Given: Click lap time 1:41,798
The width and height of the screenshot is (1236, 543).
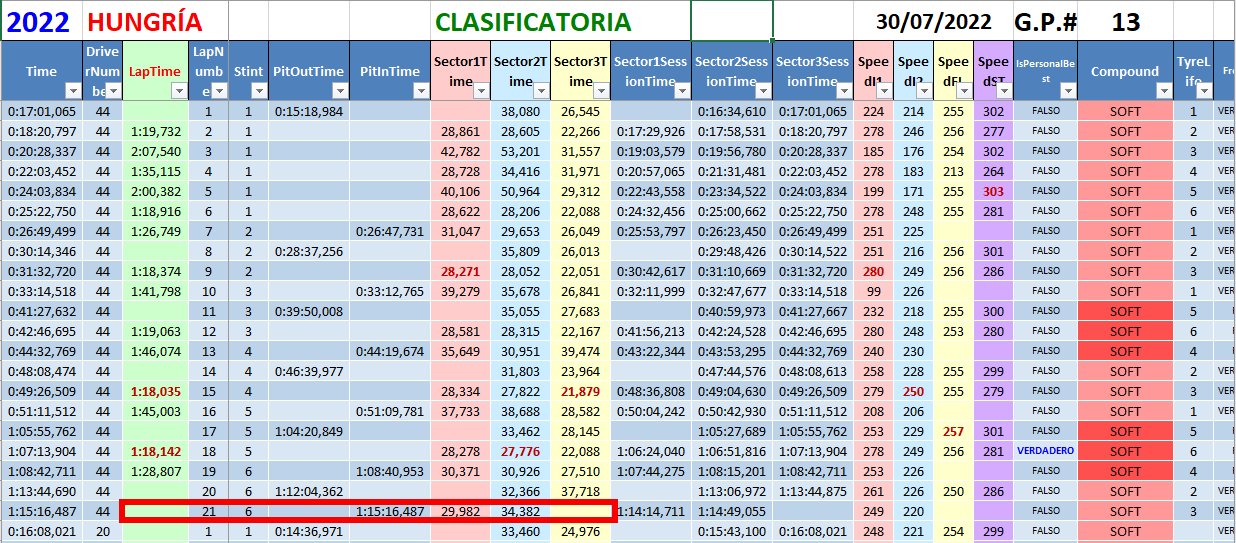Looking at the screenshot, I should coord(156,291).
